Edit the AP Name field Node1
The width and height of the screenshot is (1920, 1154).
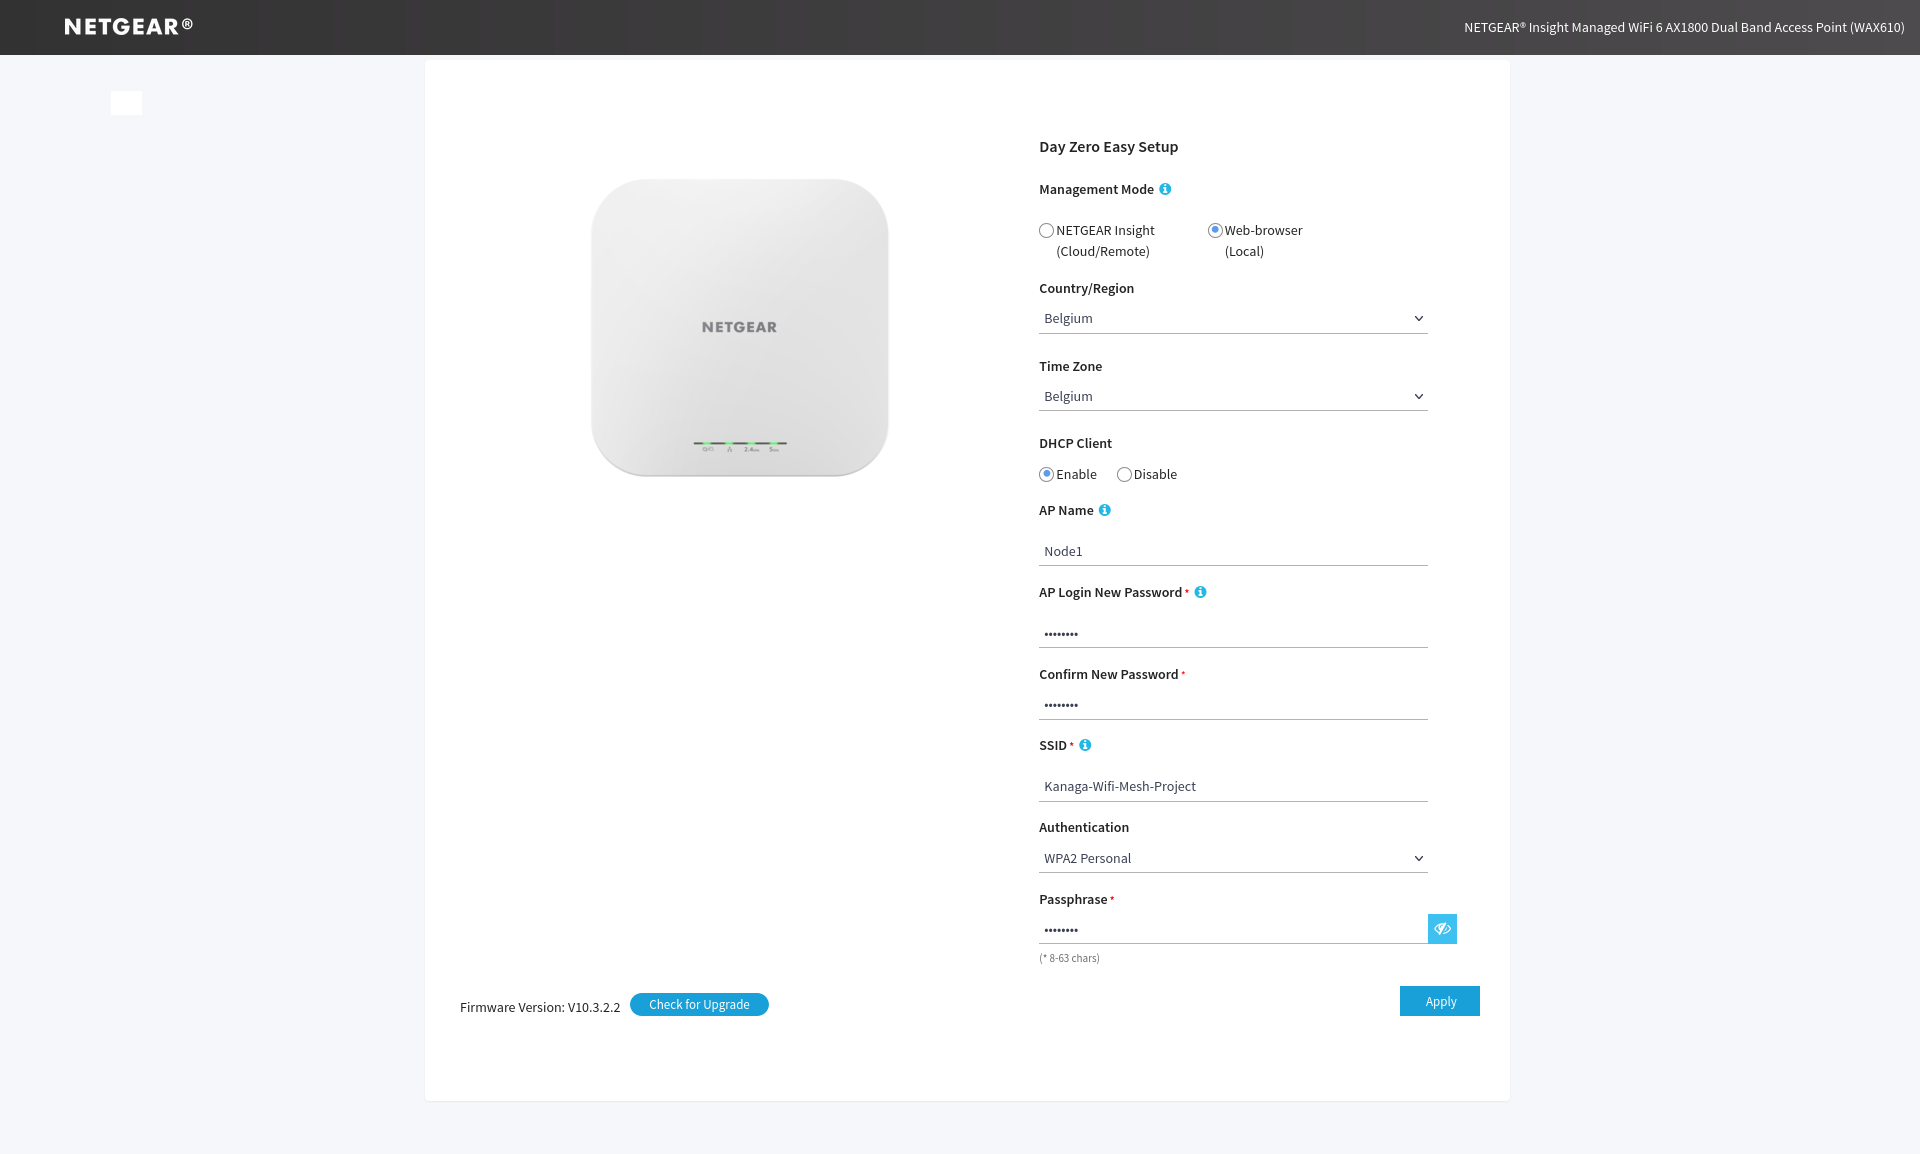[1233, 551]
